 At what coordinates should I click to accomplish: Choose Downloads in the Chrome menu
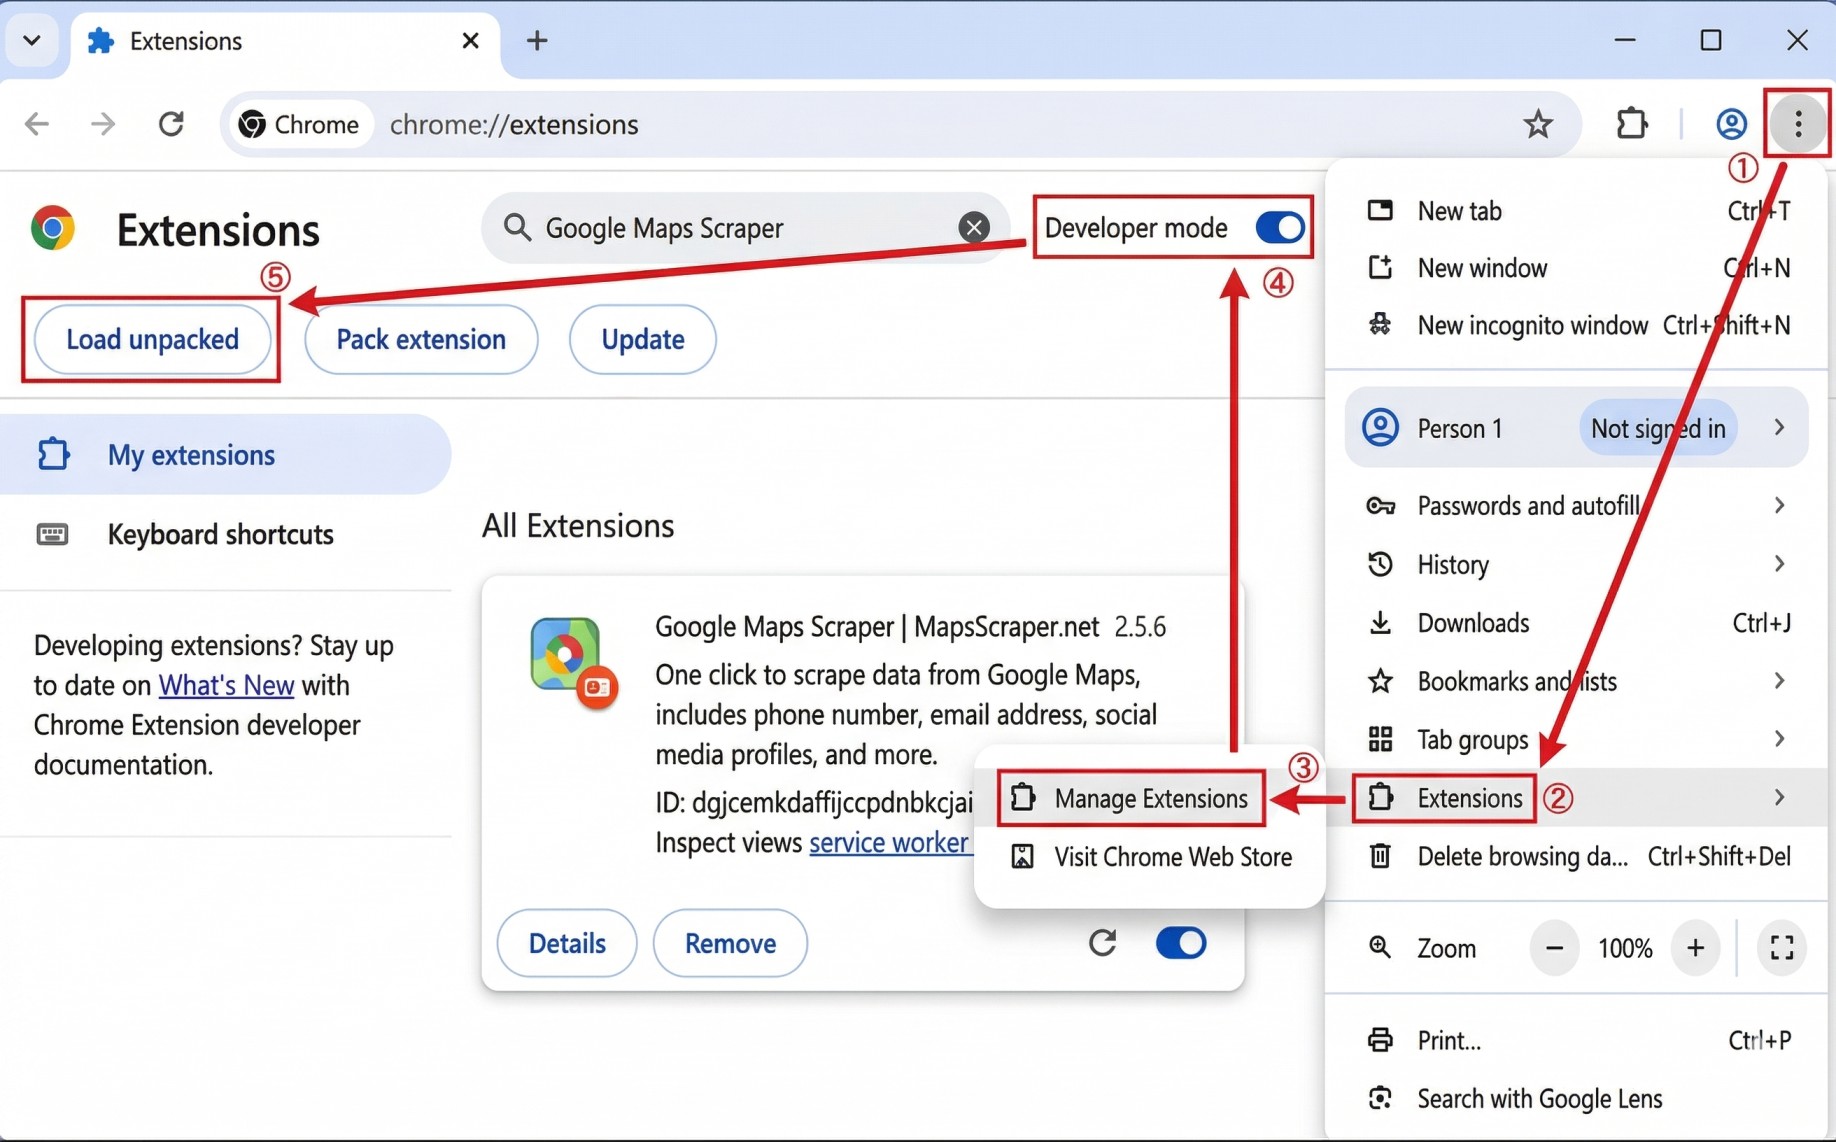(1472, 623)
